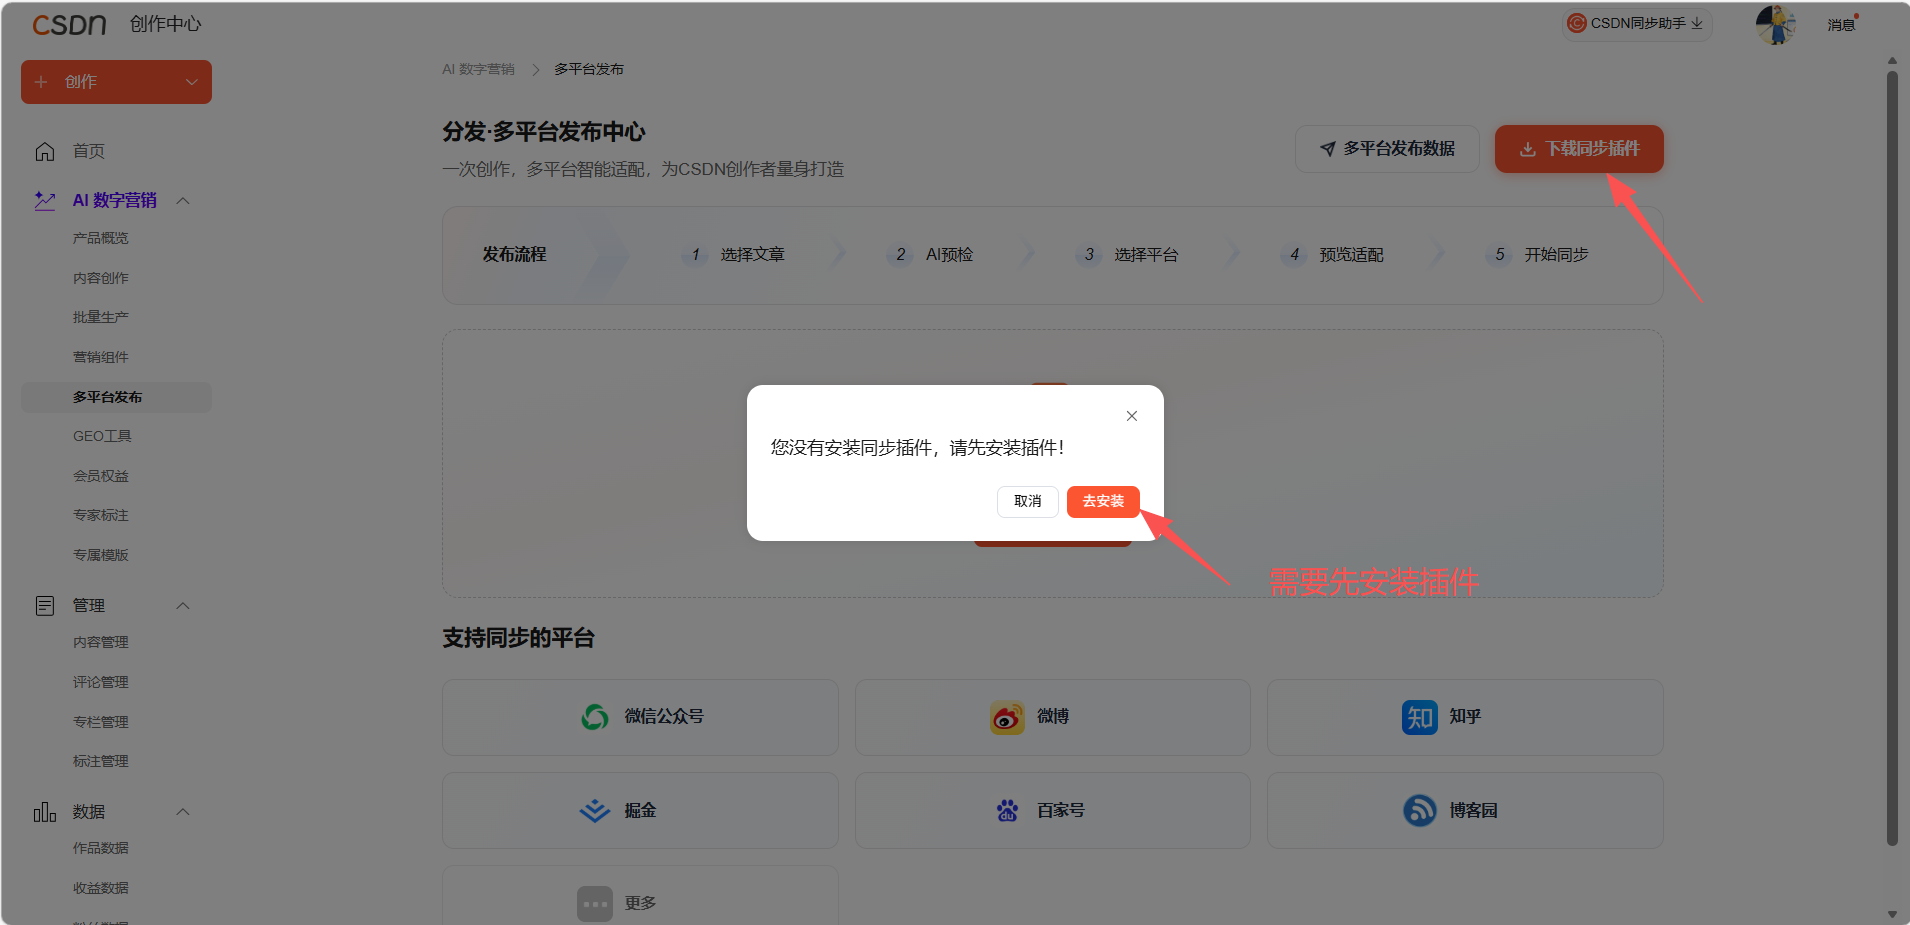Click the 微信公众号 label text
The image size is (1910, 925).
pyautogui.click(x=664, y=717)
